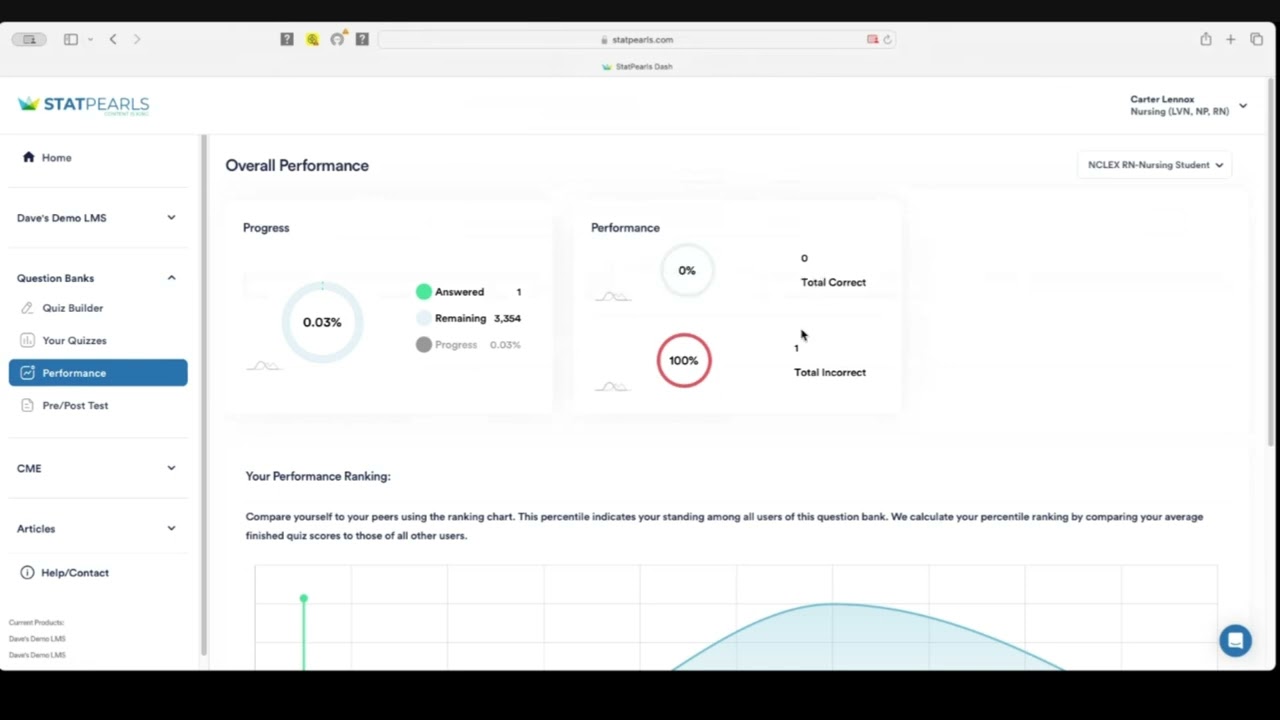
Task: Click the green Answered legend dot
Action: [424, 292]
